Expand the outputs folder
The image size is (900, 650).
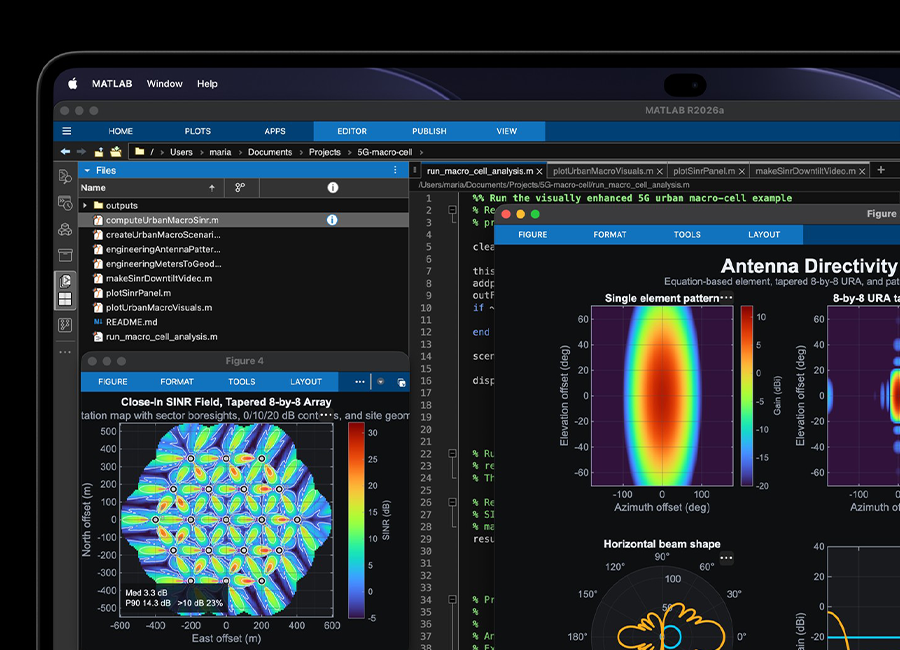[x=85, y=205]
